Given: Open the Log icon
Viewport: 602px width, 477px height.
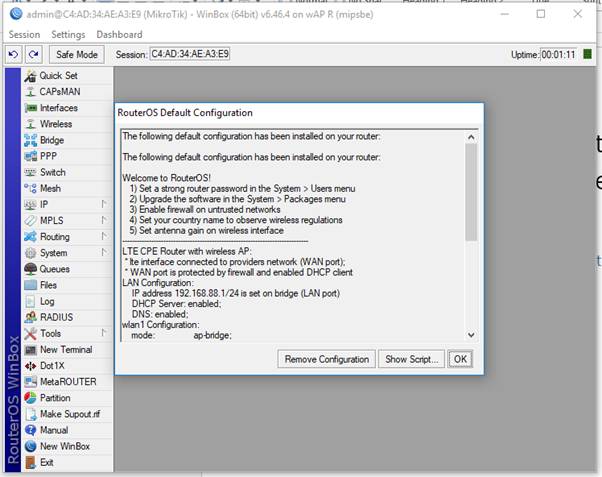Looking at the screenshot, I should 30,301.
